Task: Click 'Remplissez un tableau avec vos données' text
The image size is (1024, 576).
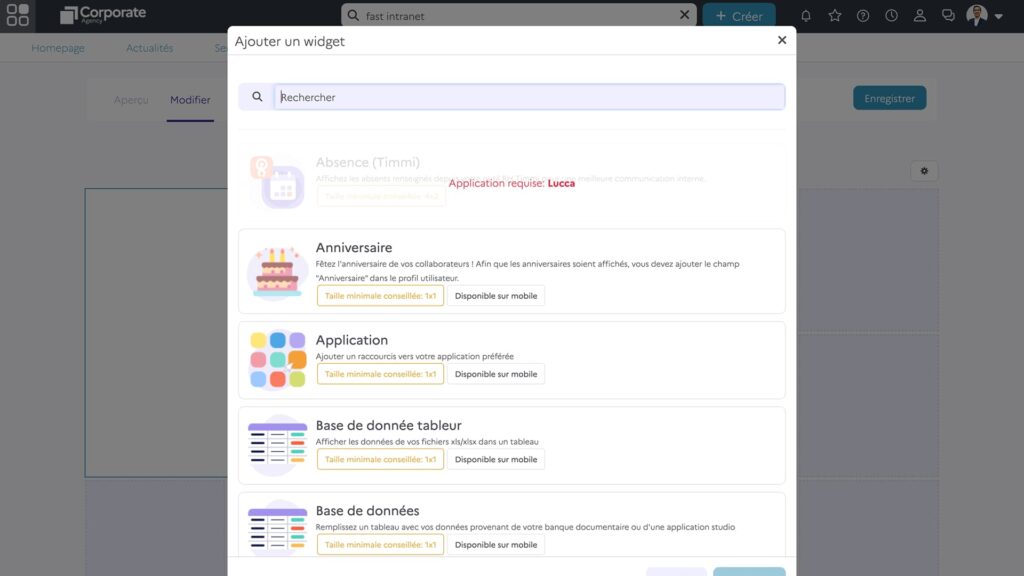Action: 525,527
